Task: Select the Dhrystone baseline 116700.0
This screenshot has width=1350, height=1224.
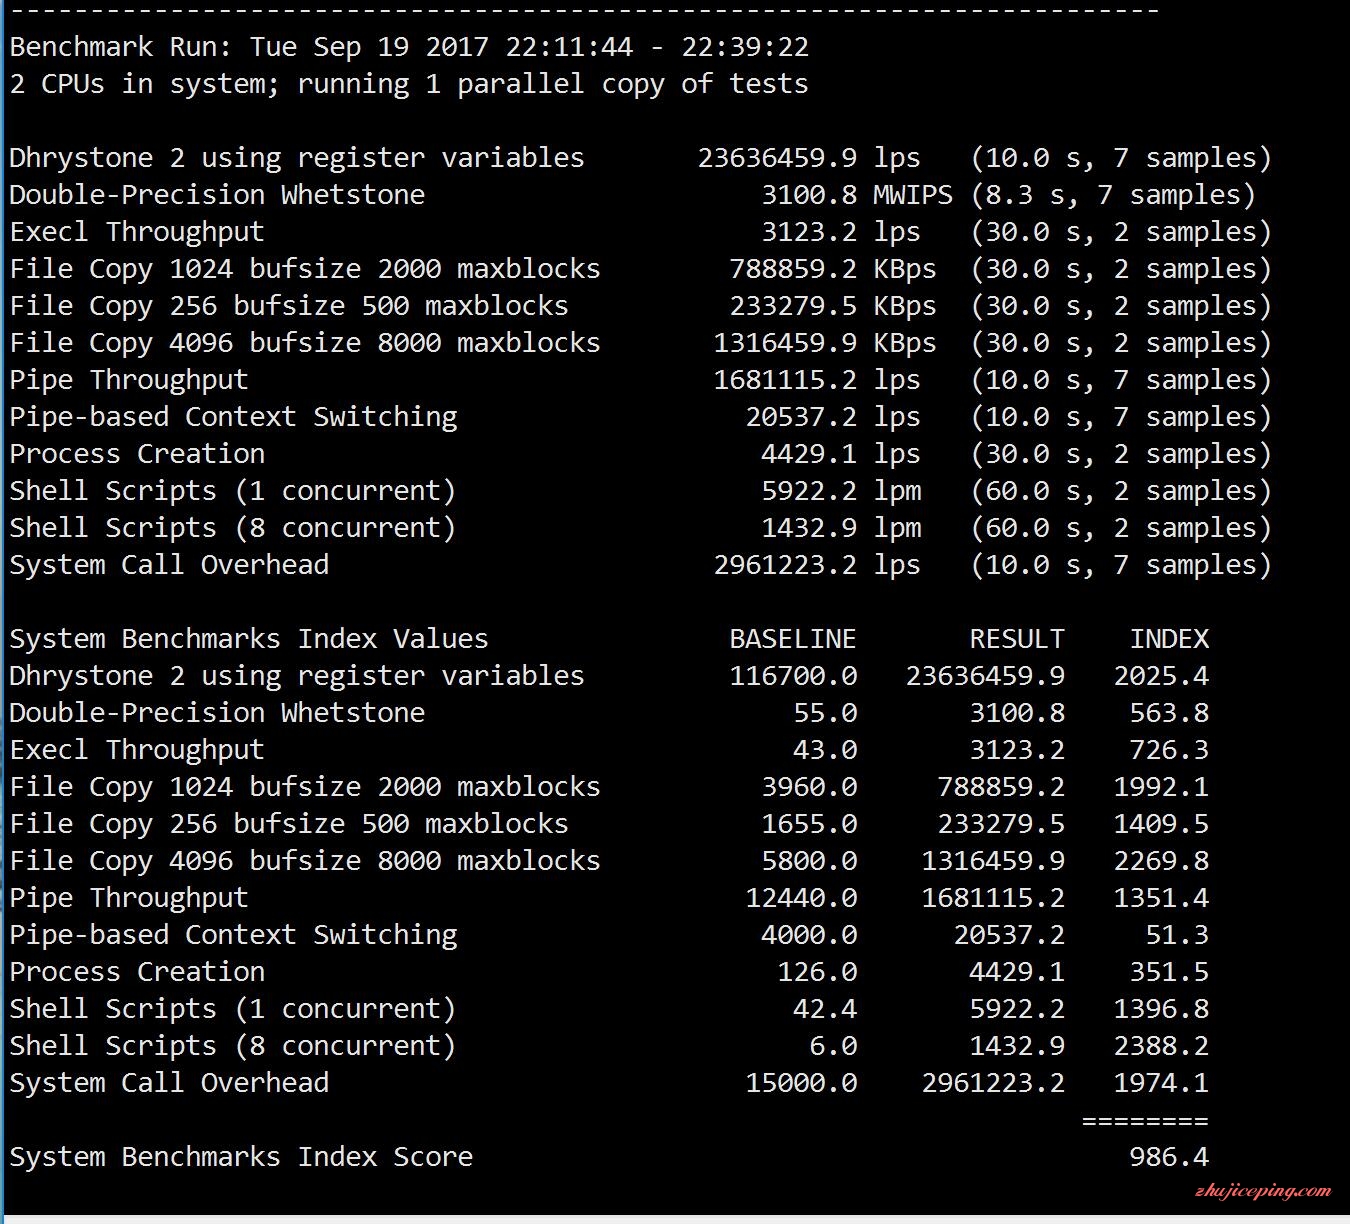Action: point(793,676)
